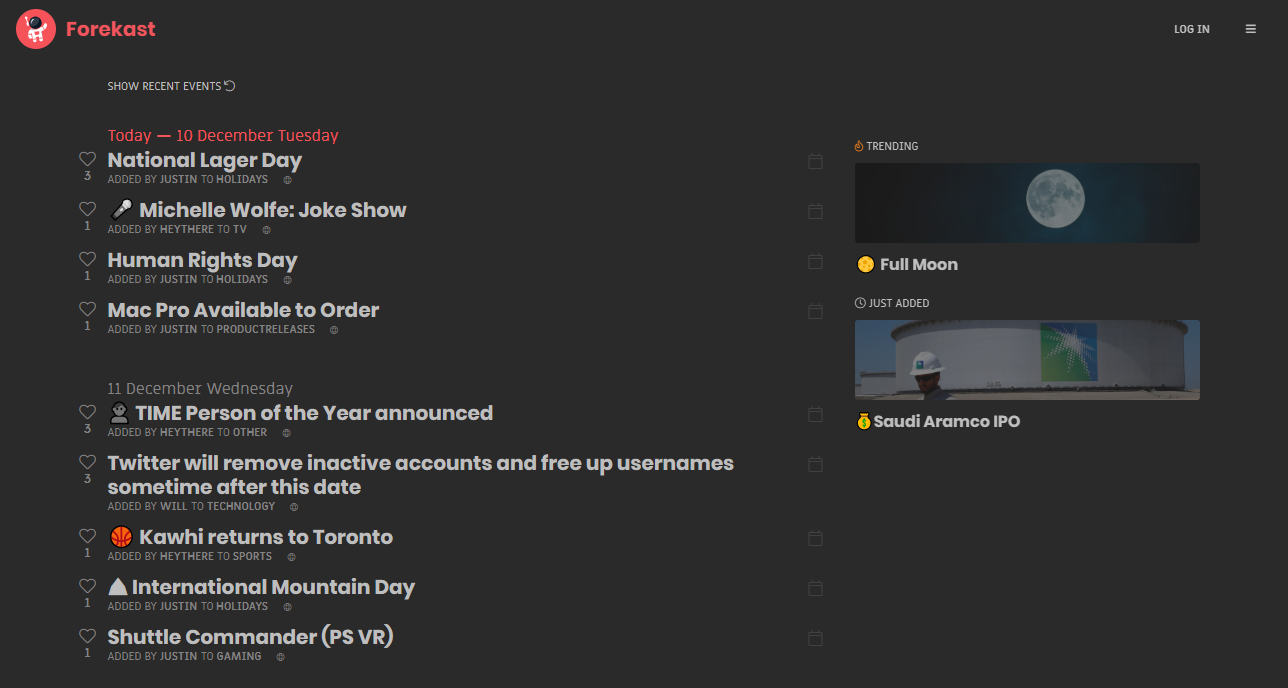Click globe icon under Human Rights Day
The width and height of the screenshot is (1288, 688).
coord(287,280)
